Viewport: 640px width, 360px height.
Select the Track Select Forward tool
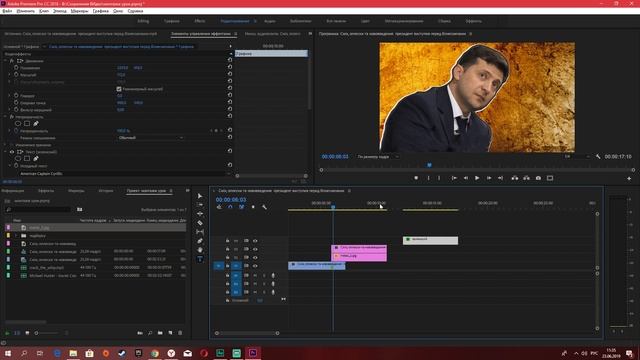(200, 204)
